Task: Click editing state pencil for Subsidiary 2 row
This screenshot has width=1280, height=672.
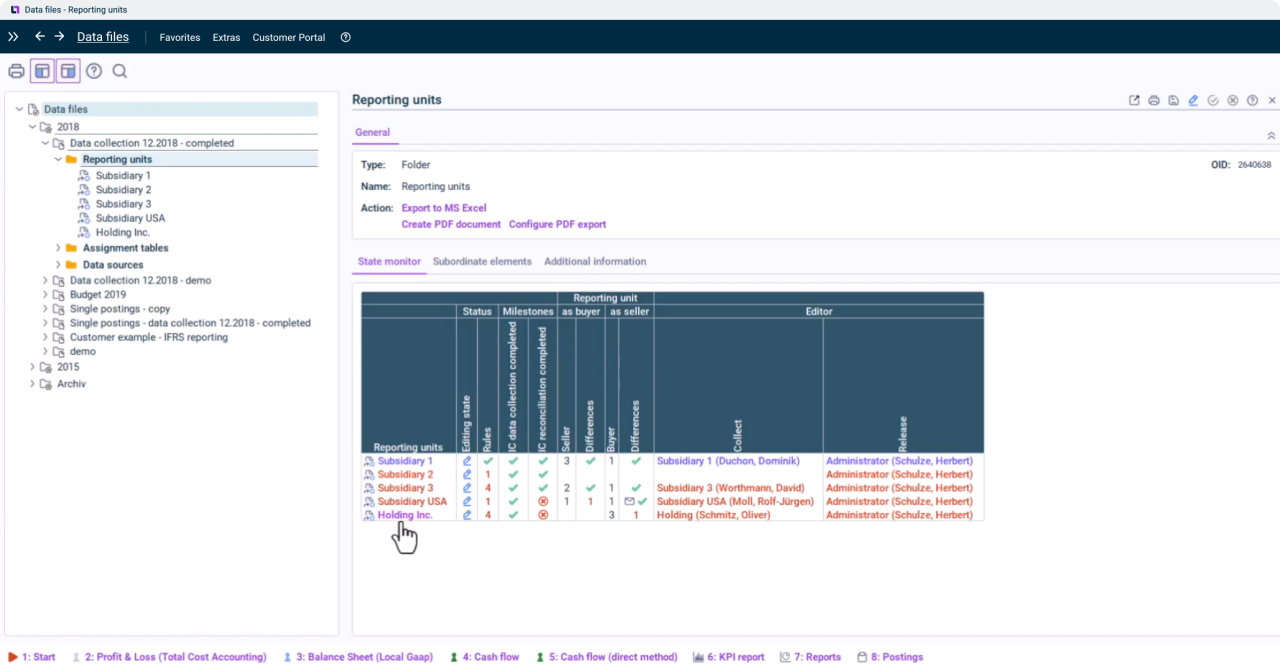Action: (x=467, y=474)
